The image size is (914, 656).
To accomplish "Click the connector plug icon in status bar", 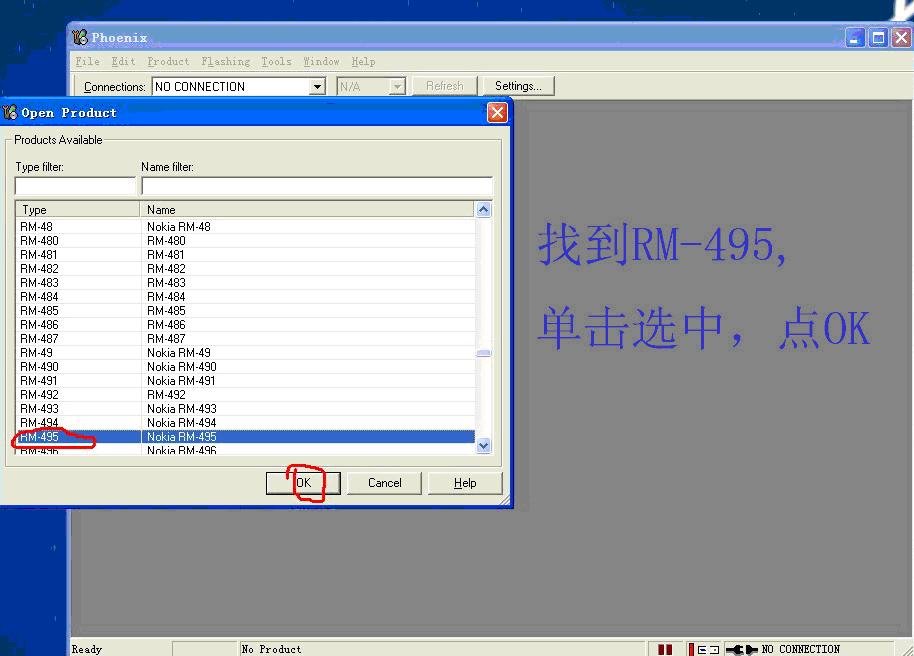I will 740,648.
